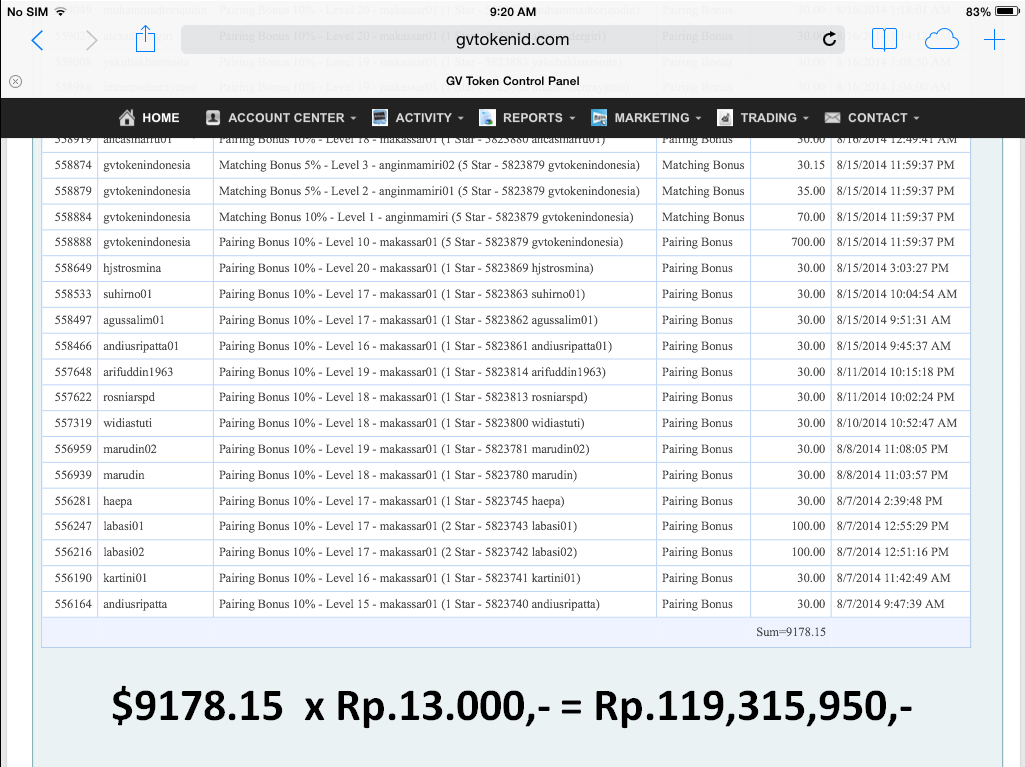Go to HOME in the navigation bar

pos(161,118)
